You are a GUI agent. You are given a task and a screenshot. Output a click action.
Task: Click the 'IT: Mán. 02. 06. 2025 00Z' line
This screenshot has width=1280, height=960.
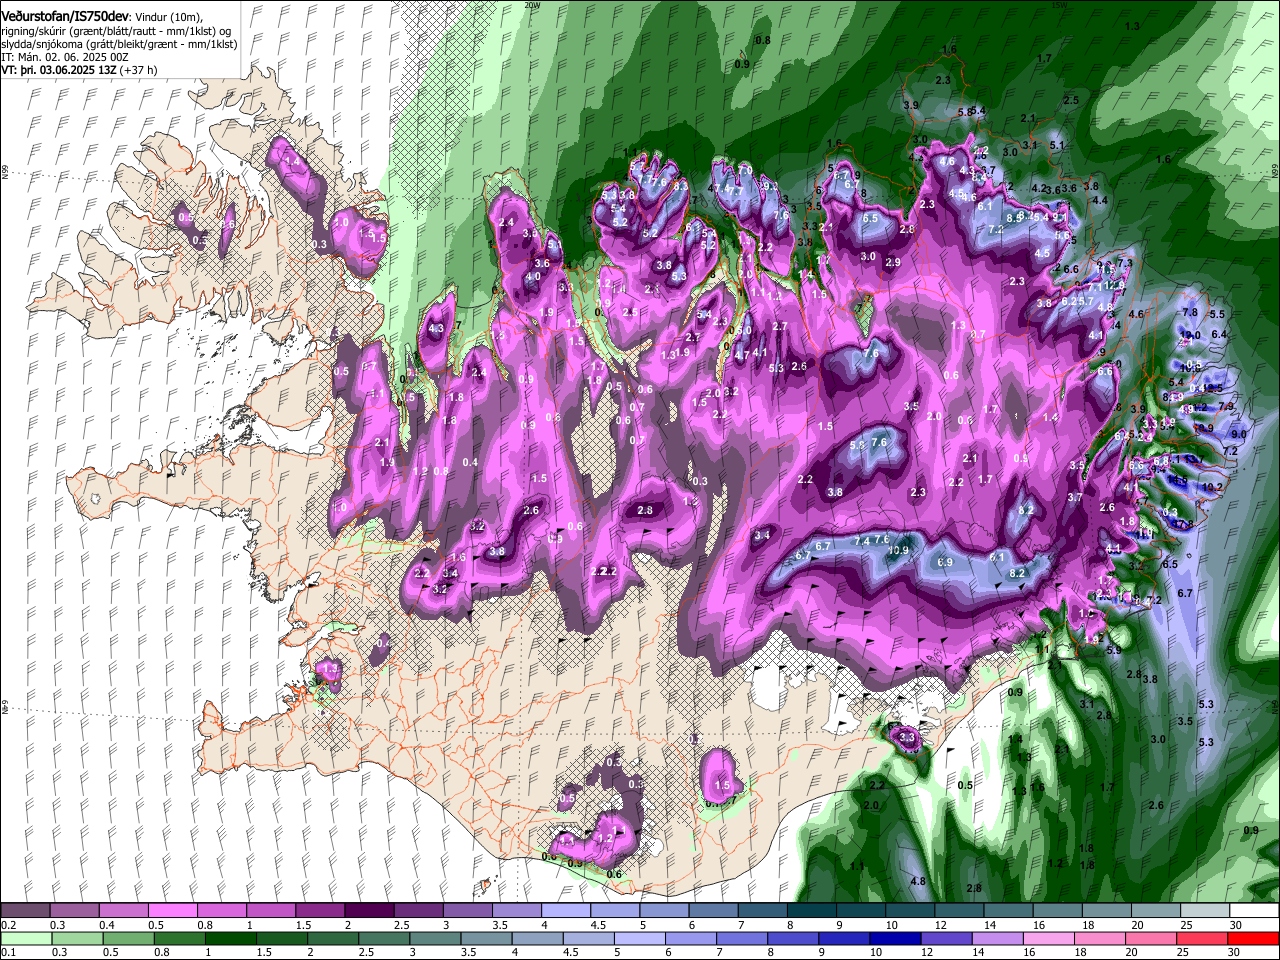point(64,58)
